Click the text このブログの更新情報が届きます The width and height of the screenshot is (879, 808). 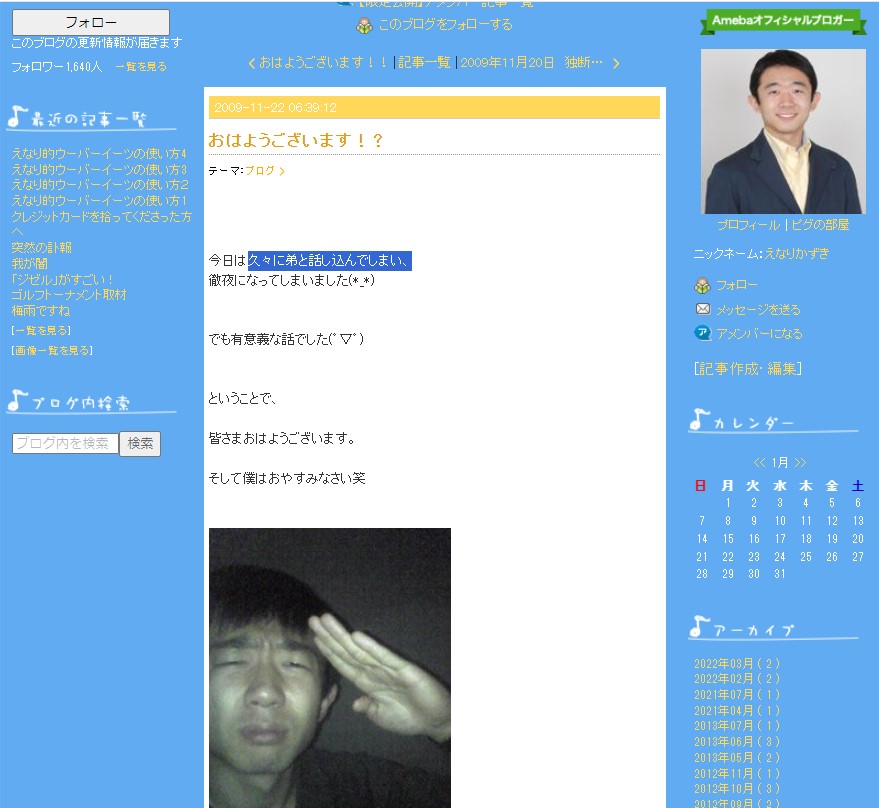pyautogui.click(x=97, y=43)
